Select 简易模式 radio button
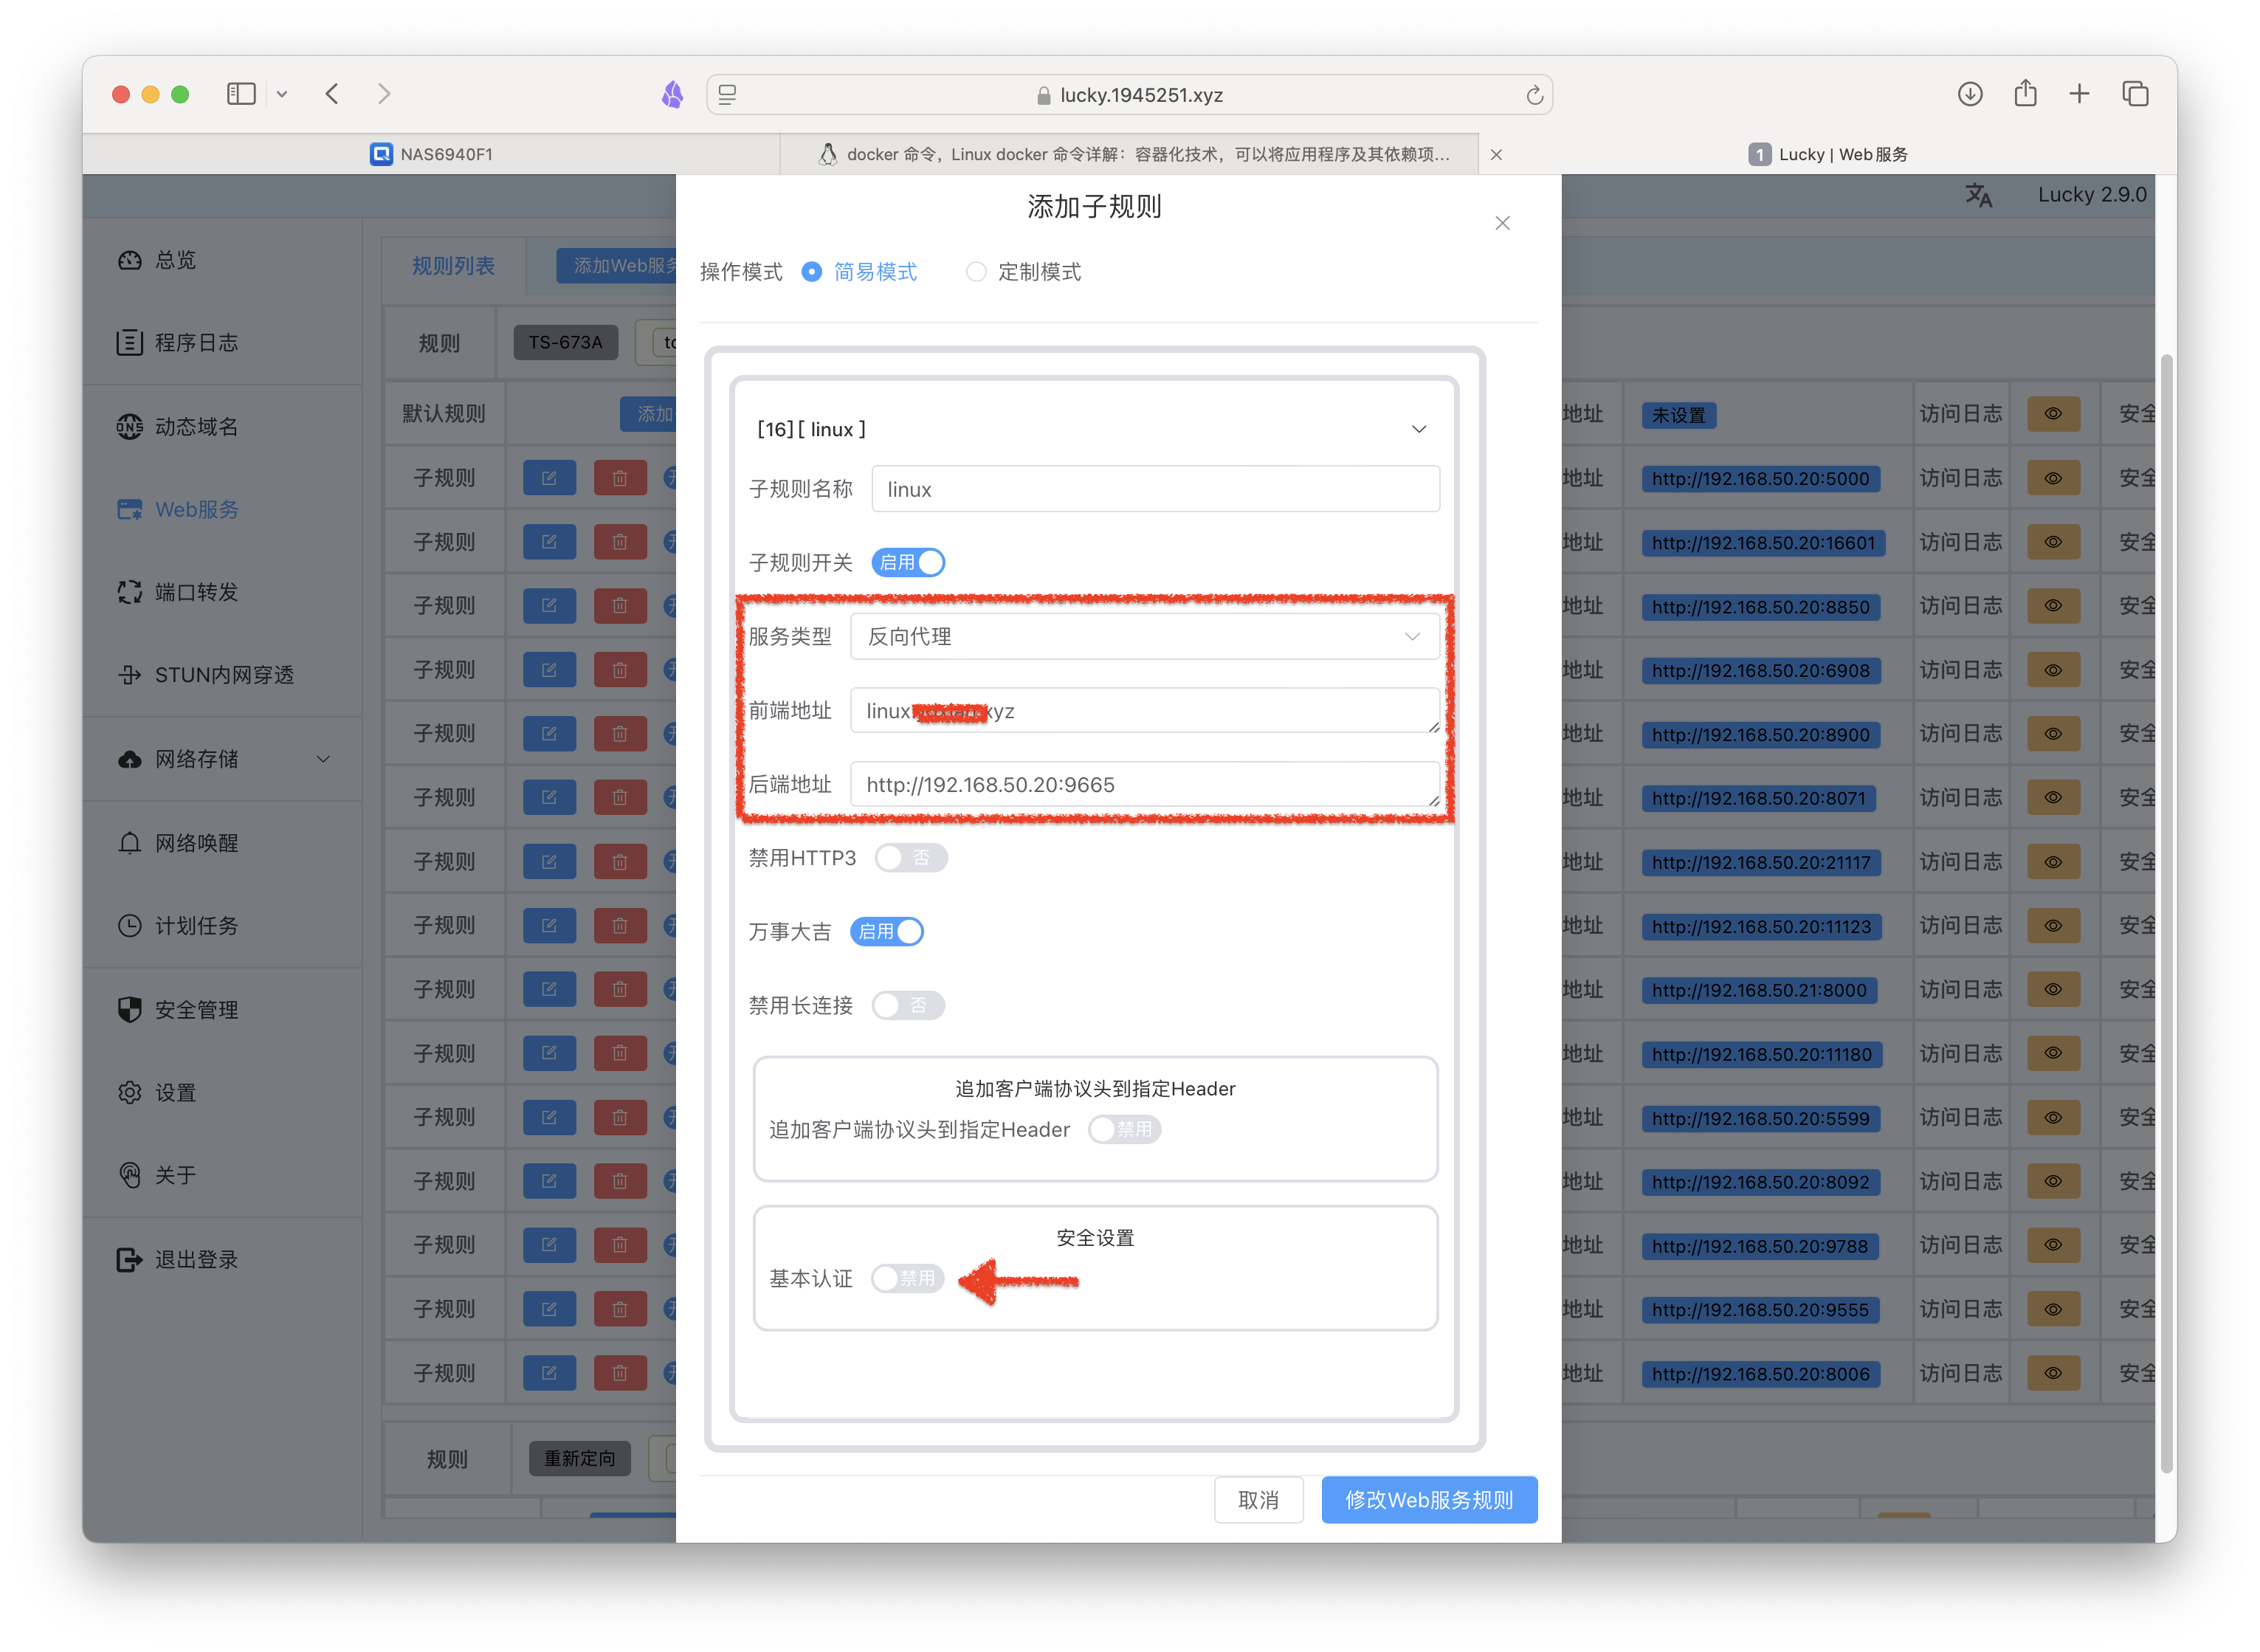The image size is (2260, 1652). [812, 272]
